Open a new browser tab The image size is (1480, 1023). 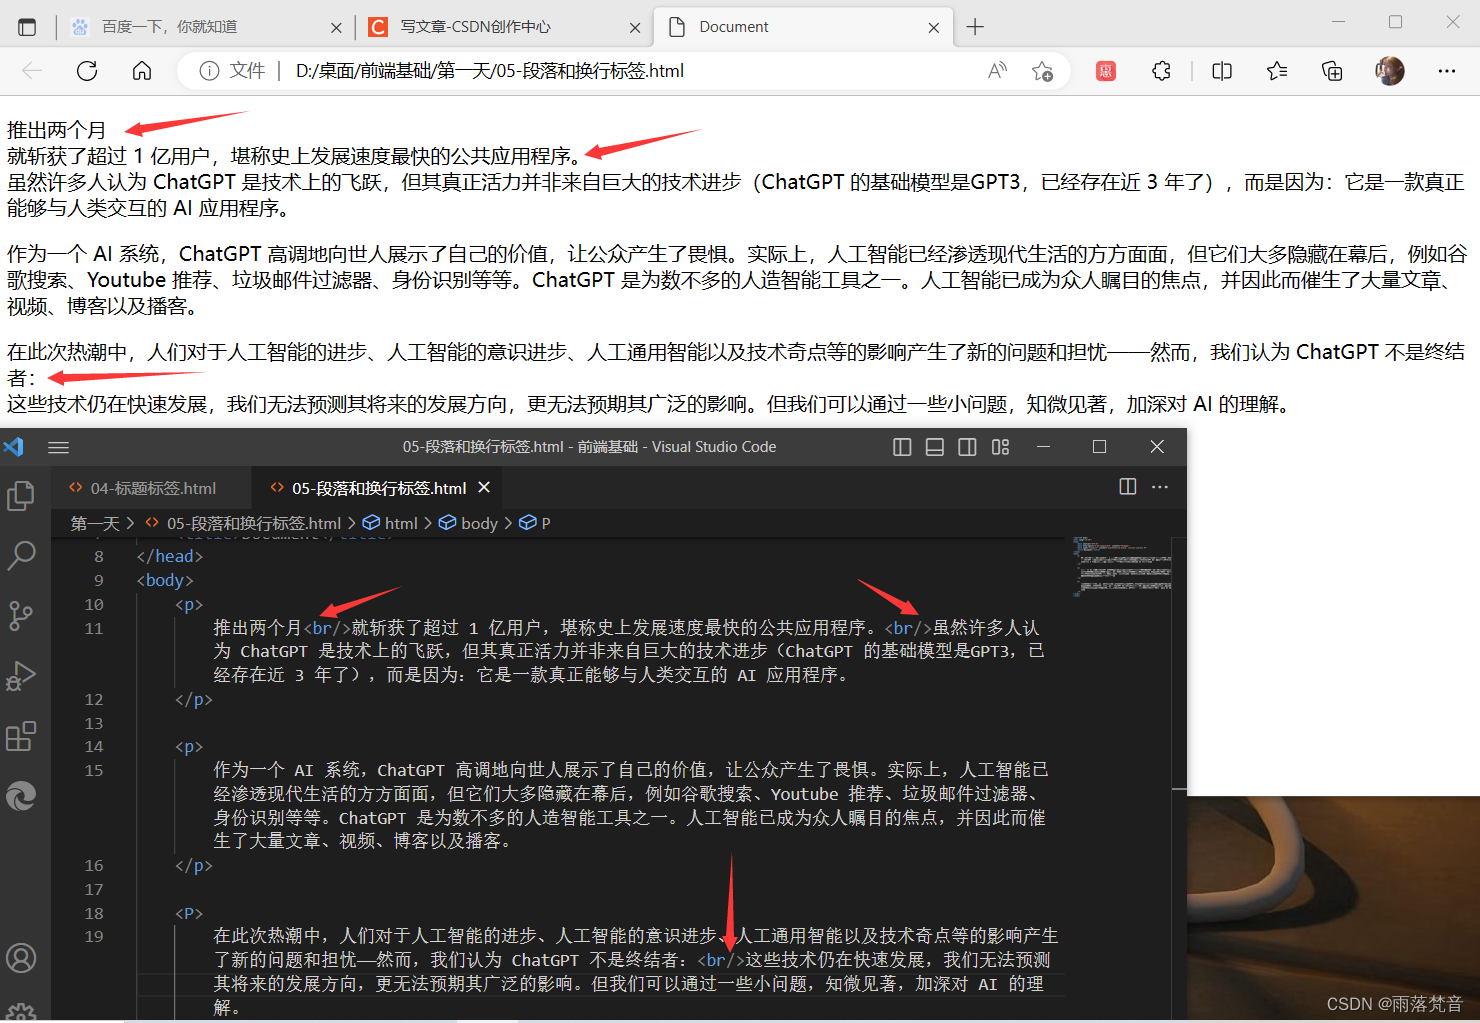975,27
